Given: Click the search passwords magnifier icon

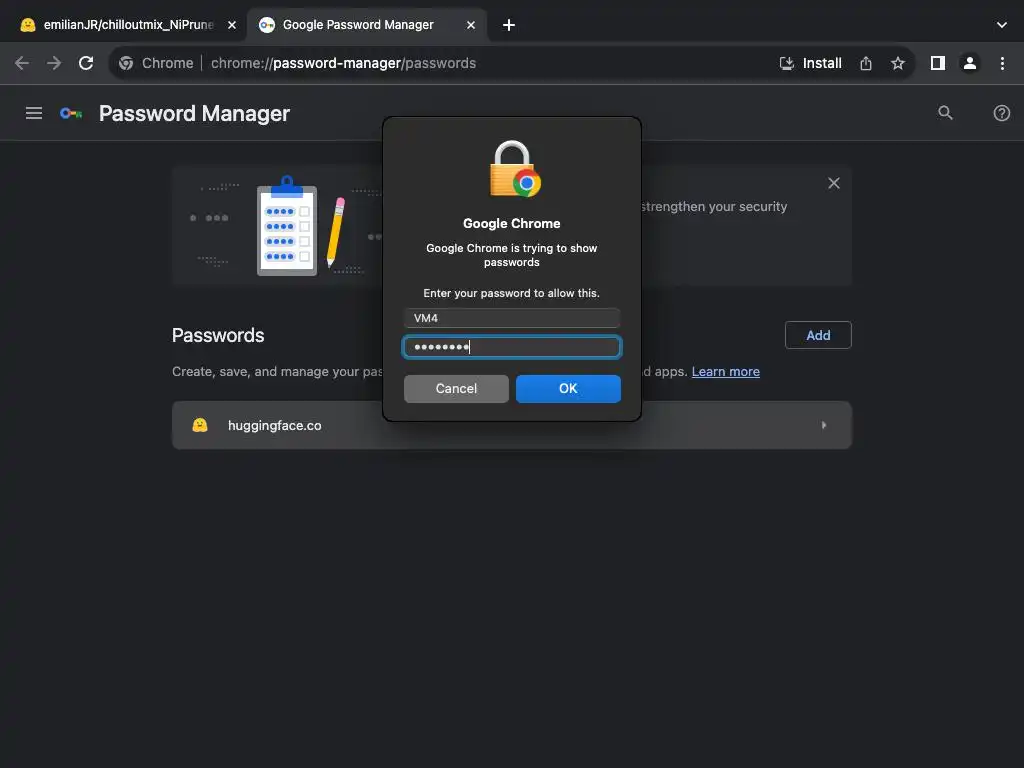Looking at the screenshot, I should tap(945, 113).
